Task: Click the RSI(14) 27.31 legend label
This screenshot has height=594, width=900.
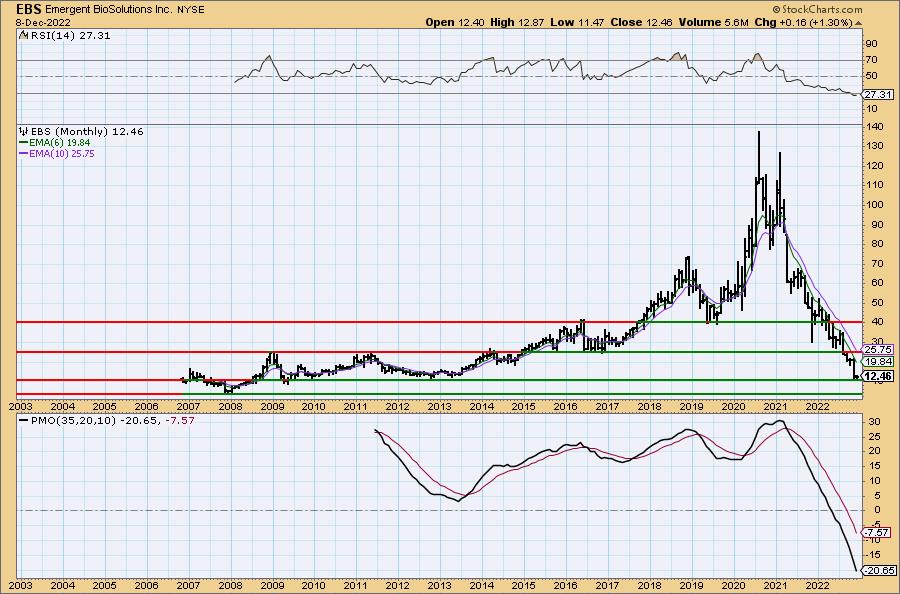Action: (69, 35)
